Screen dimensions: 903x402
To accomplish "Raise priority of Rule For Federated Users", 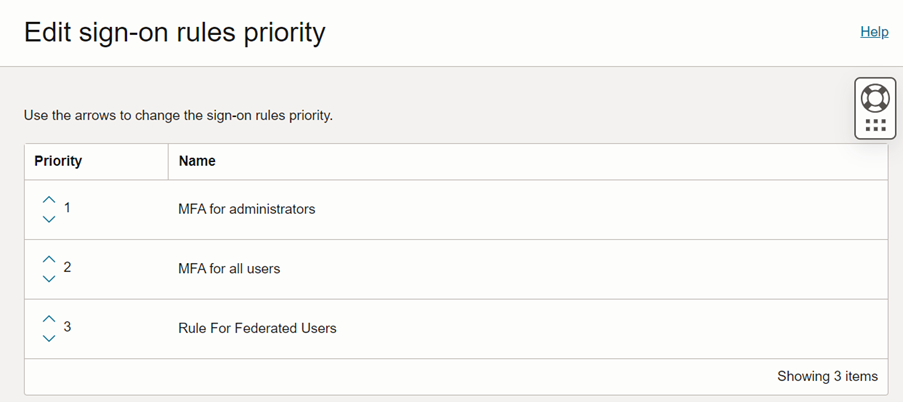I will pos(49,318).
